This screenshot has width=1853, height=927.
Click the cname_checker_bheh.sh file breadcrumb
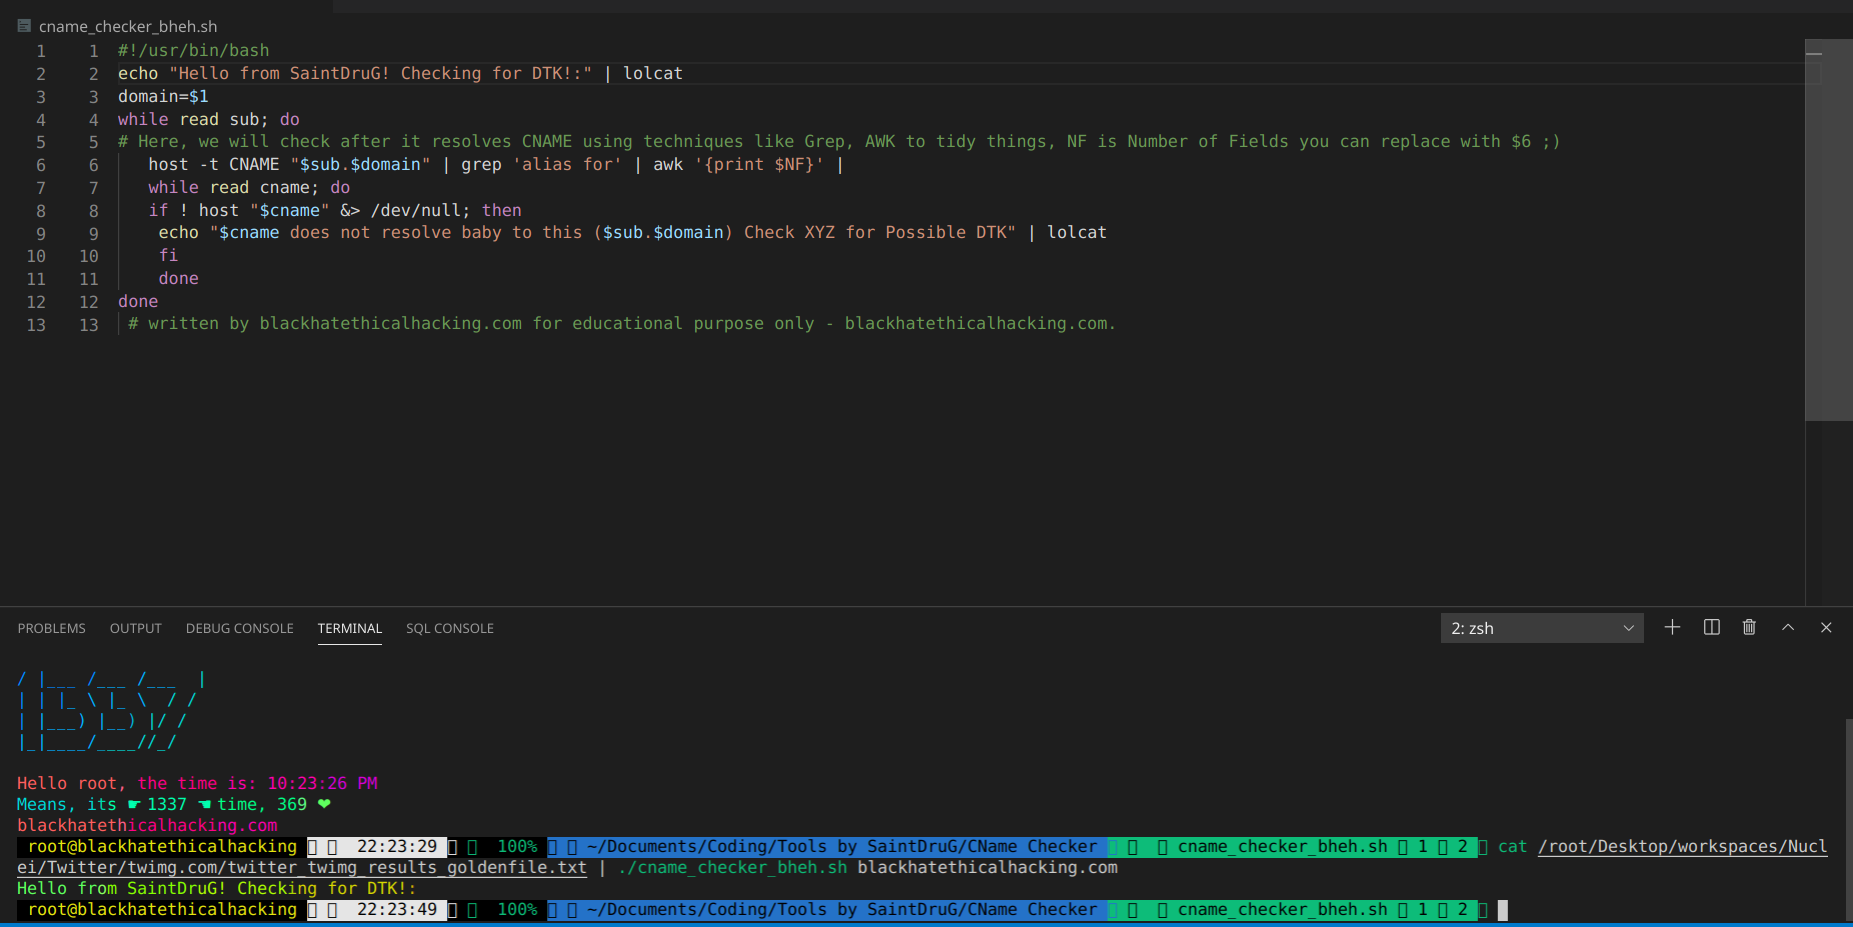point(128,26)
